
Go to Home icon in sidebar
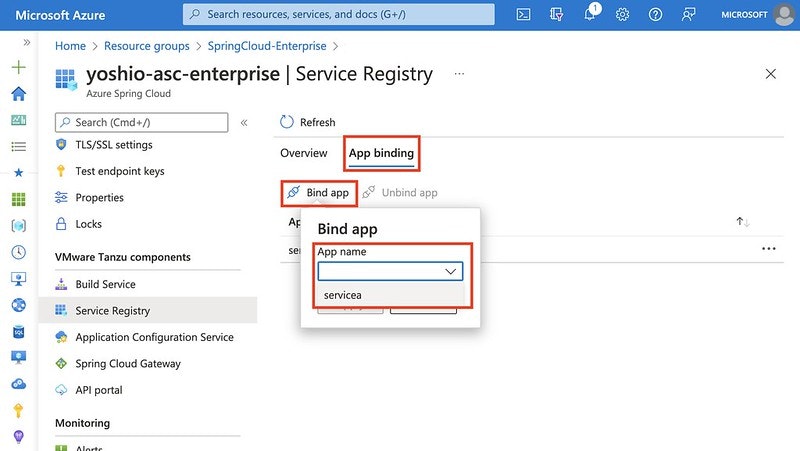(19, 94)
